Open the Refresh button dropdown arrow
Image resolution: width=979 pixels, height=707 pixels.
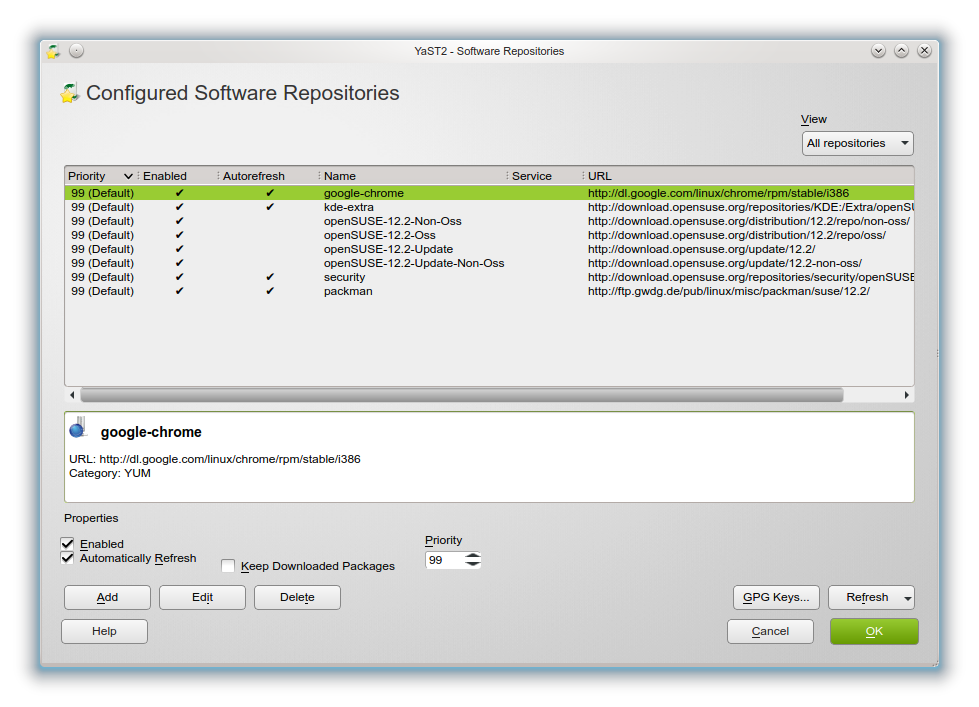click(907, 598)
